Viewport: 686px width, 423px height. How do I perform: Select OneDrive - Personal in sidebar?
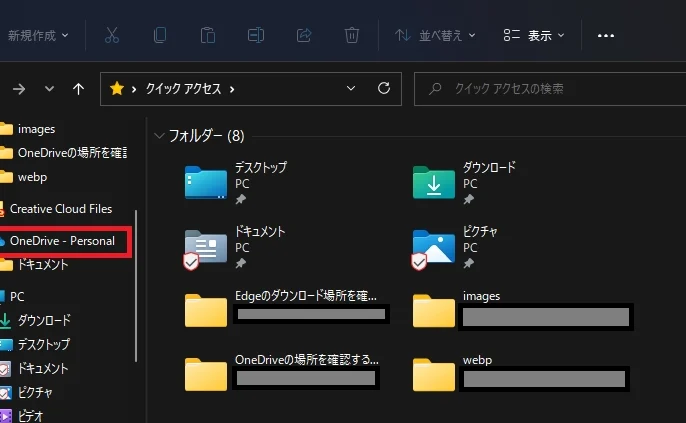pos(63,241)
